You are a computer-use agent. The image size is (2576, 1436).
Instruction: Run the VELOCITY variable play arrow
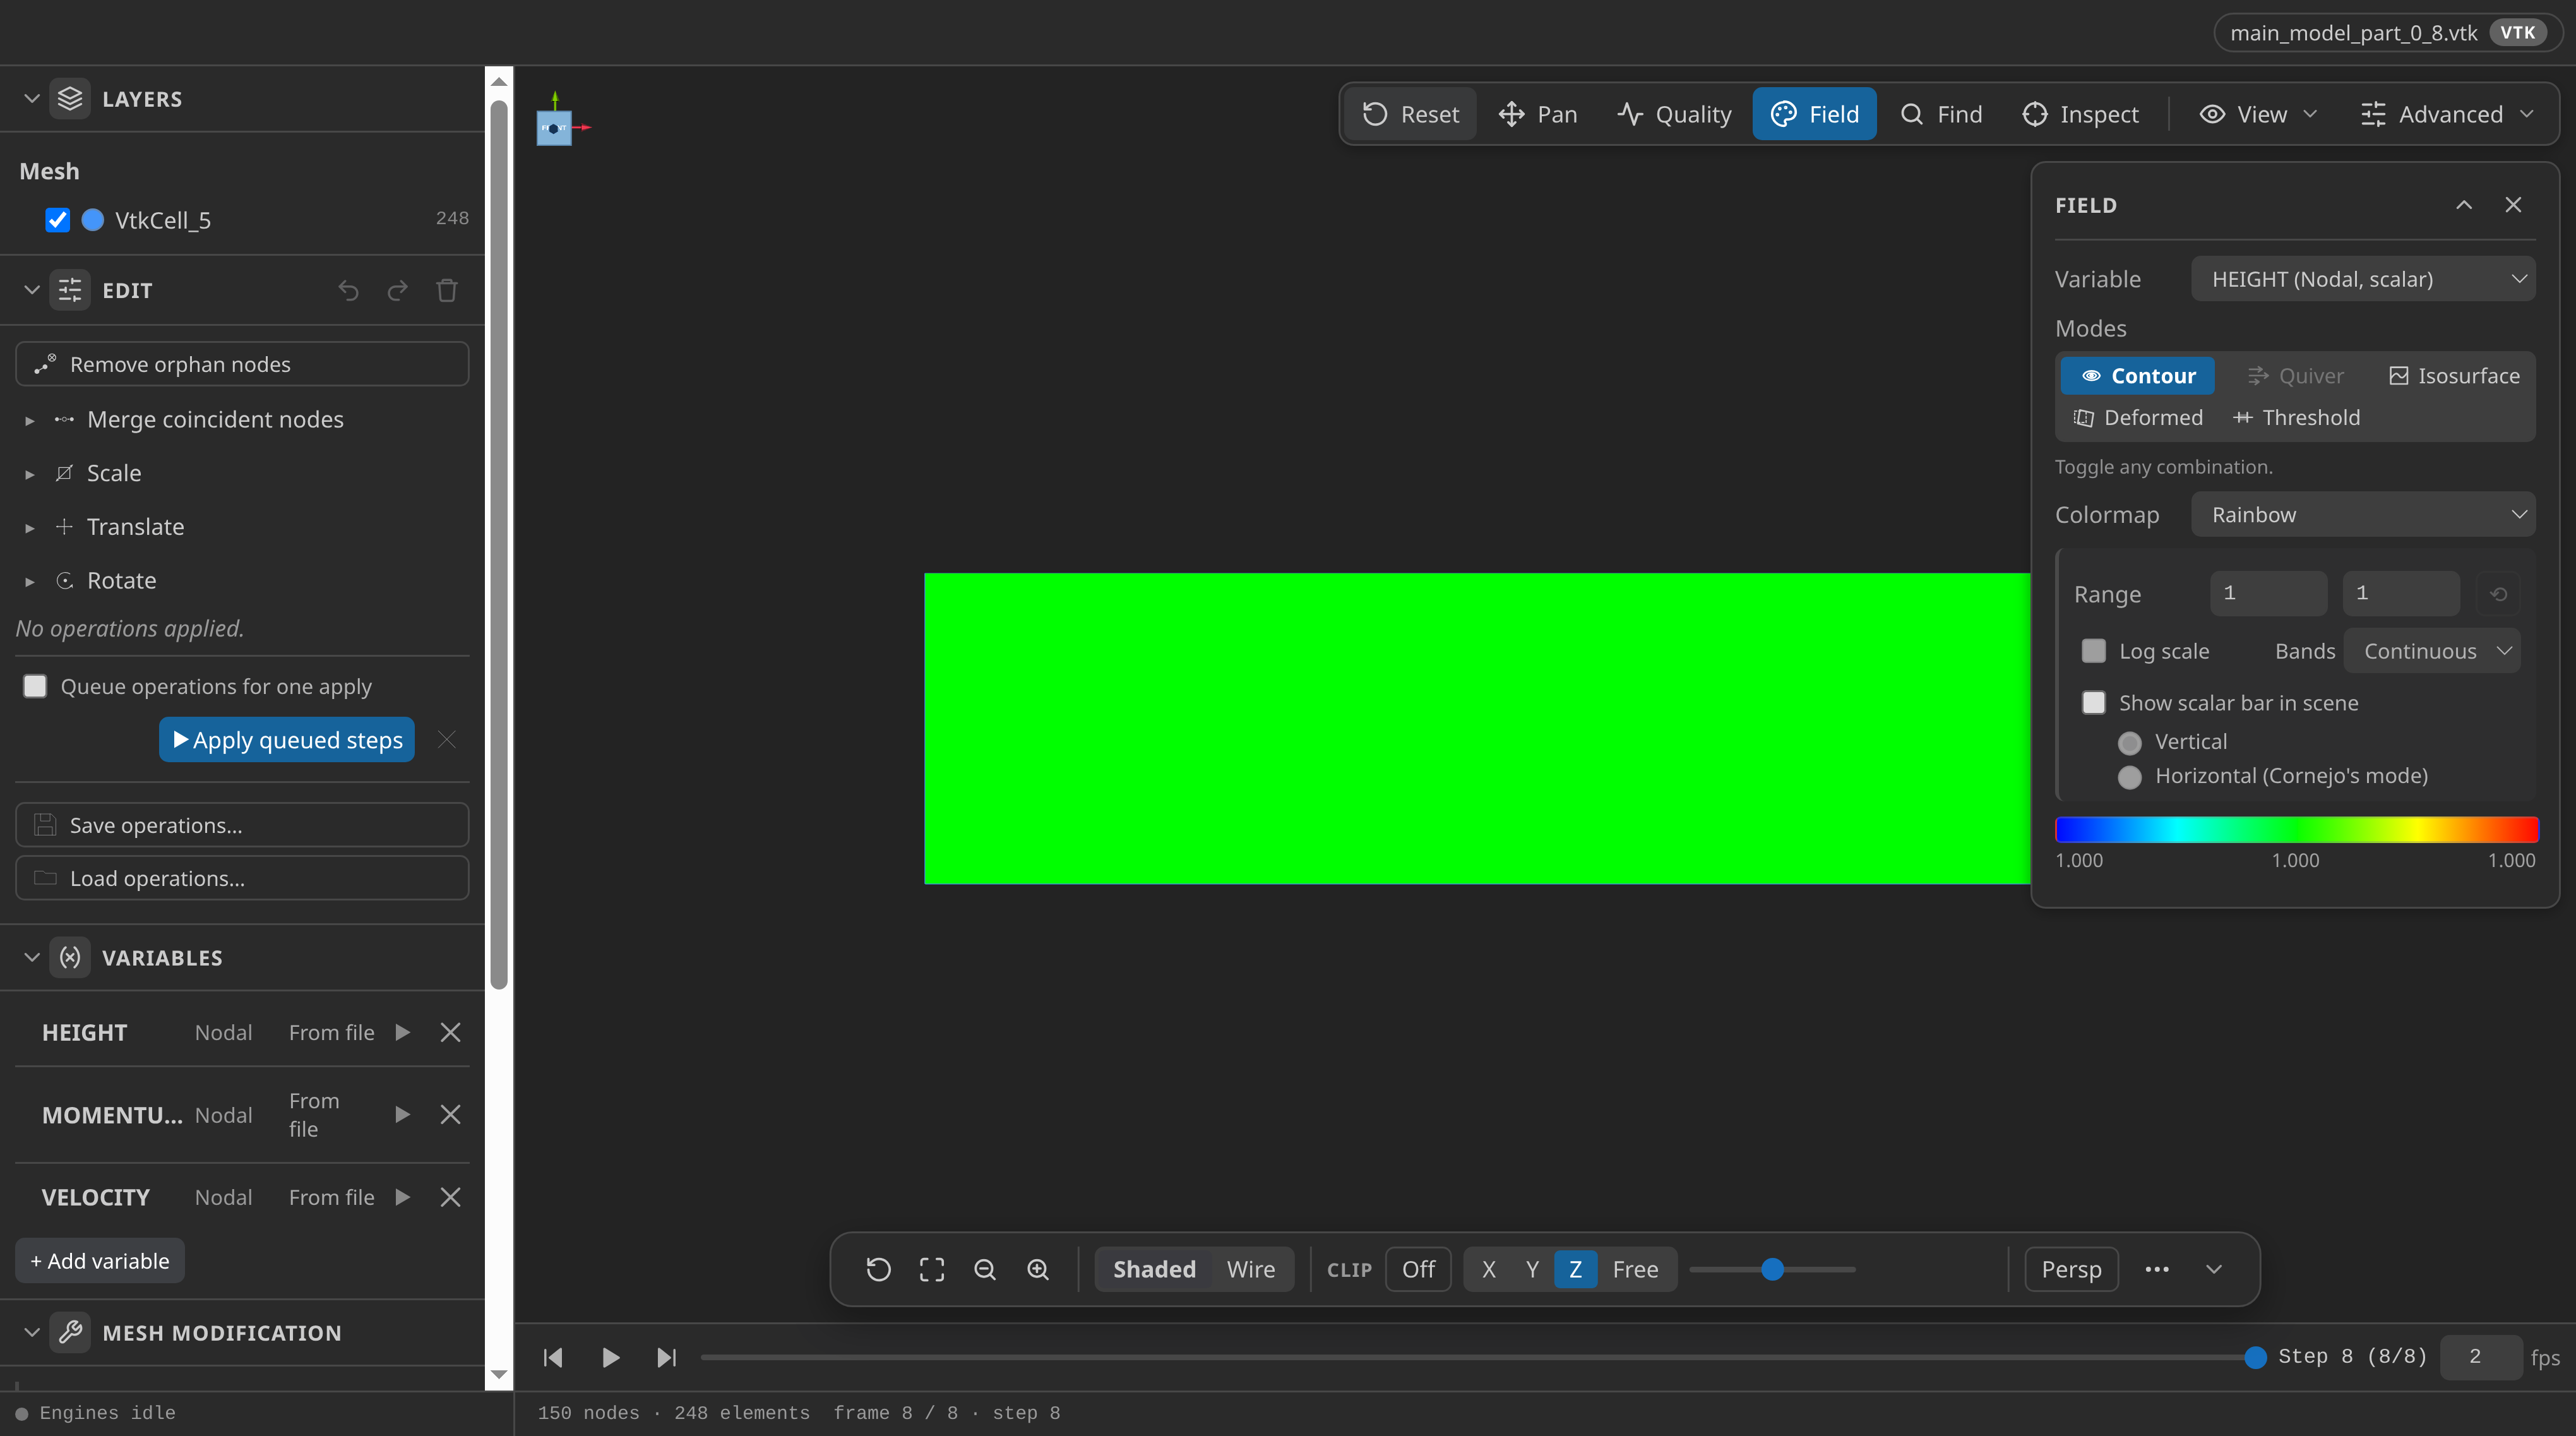point(402,1197)
